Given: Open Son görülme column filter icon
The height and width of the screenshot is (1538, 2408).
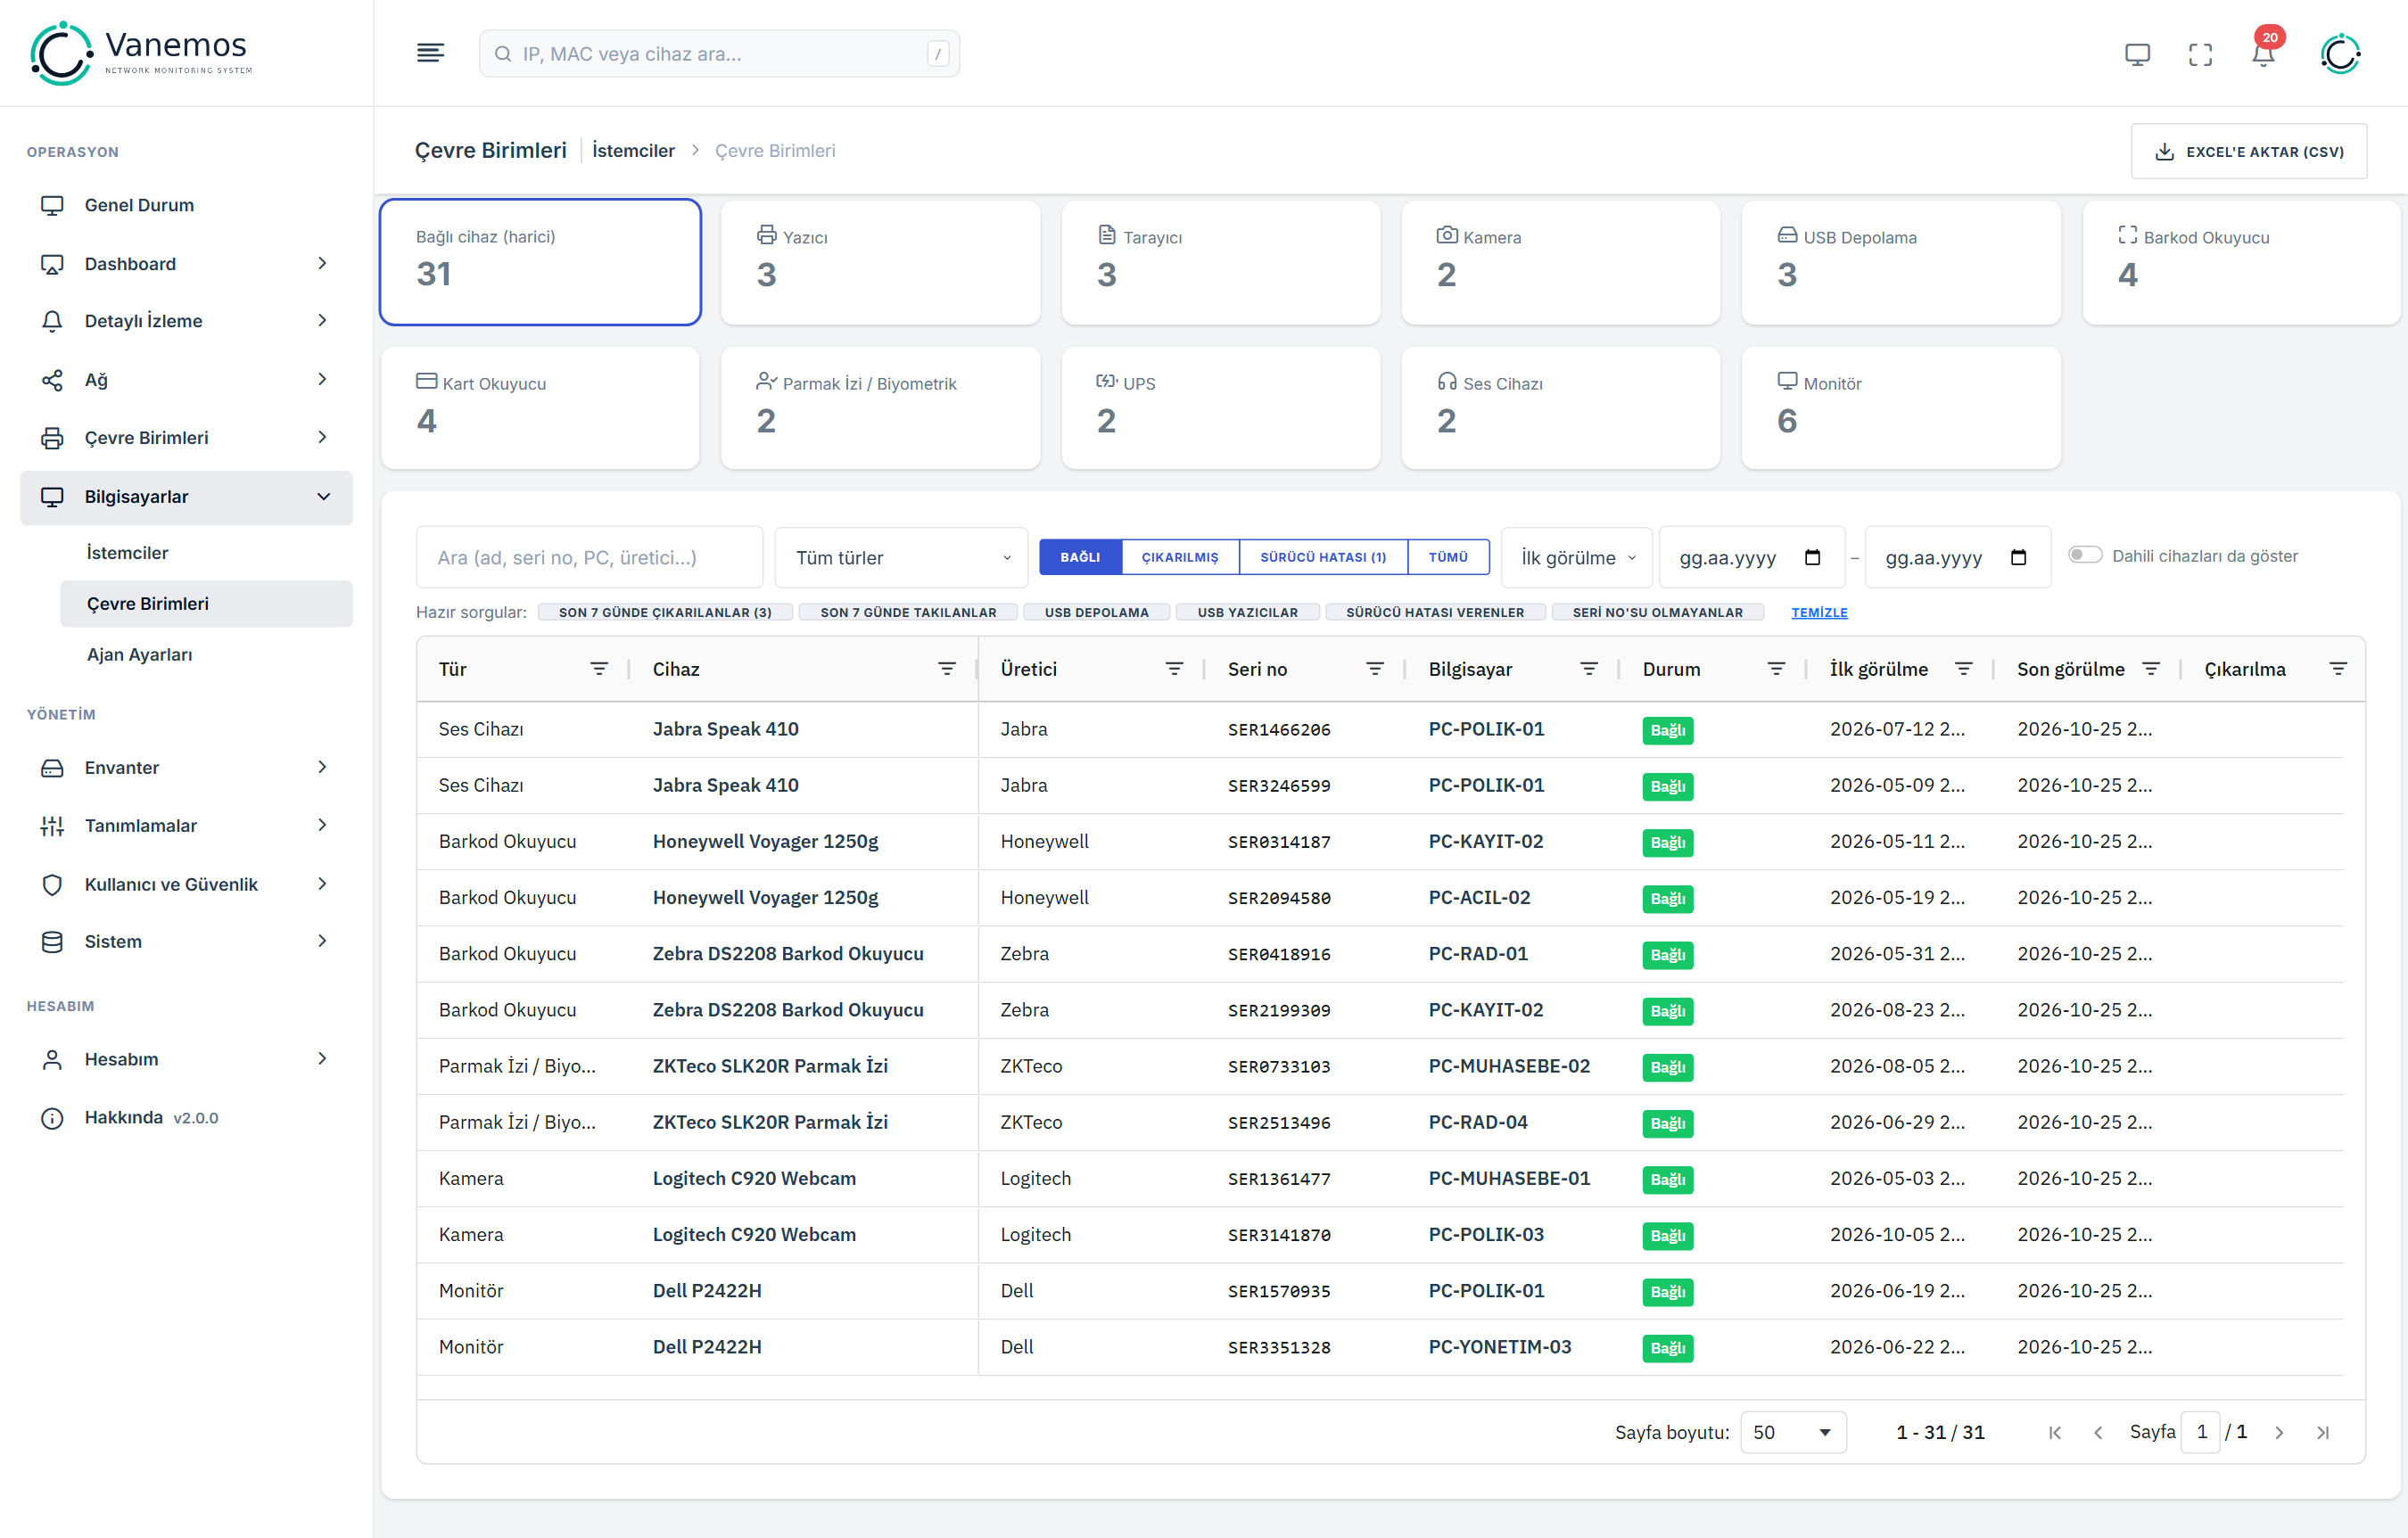Looking at the screenshot, I should [x=2150, y=669].
